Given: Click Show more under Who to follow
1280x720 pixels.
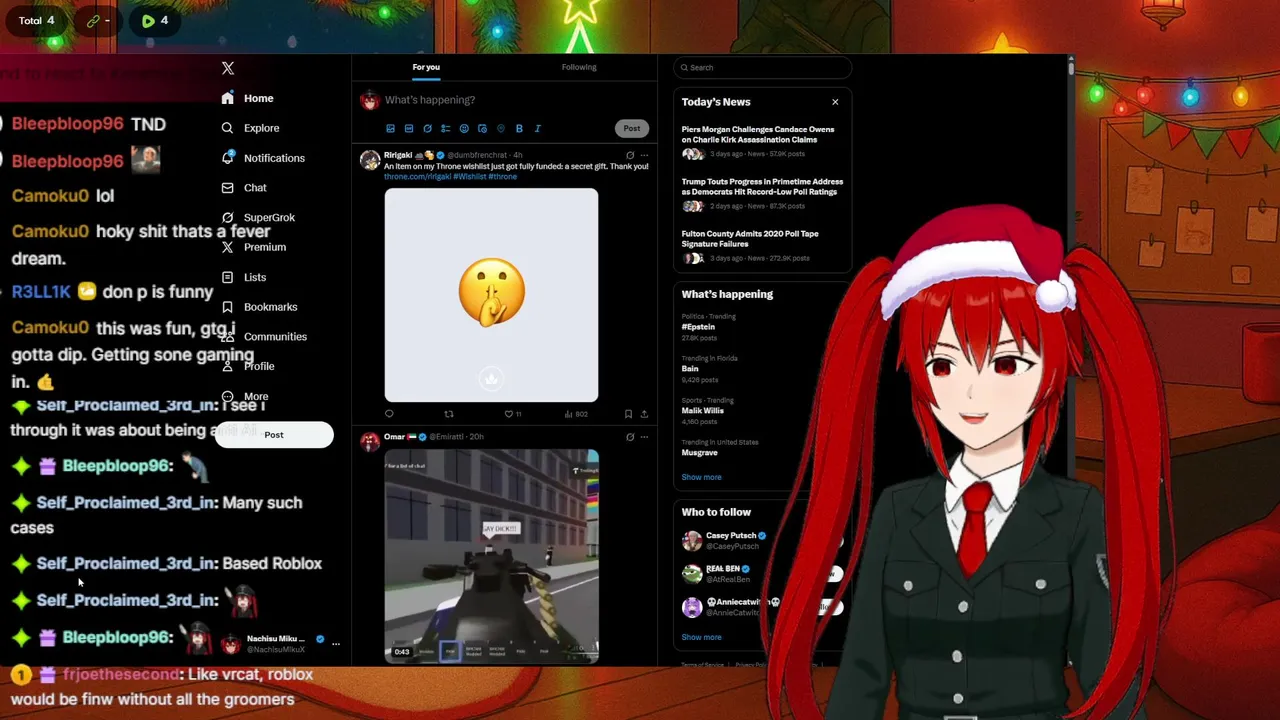Looking at the screenshot, I should [x=701, y=637].
